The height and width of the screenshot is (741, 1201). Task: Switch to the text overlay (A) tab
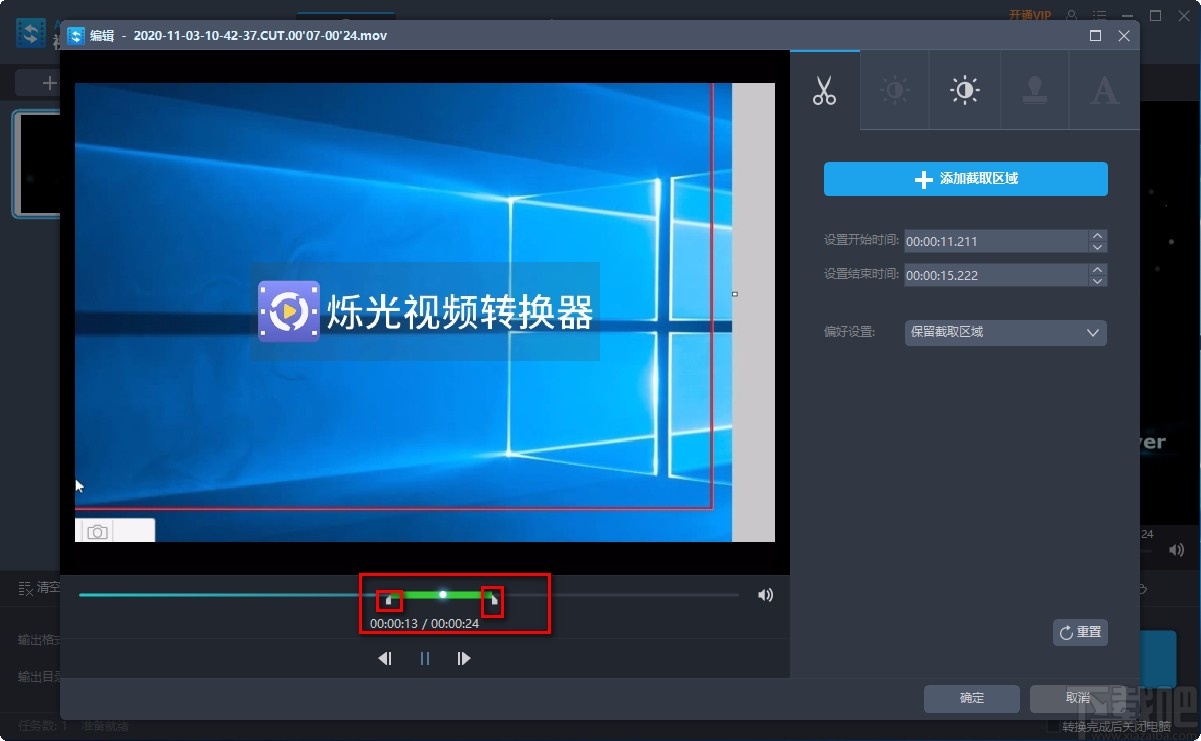pyautogui.click(x=1104, y=90)
